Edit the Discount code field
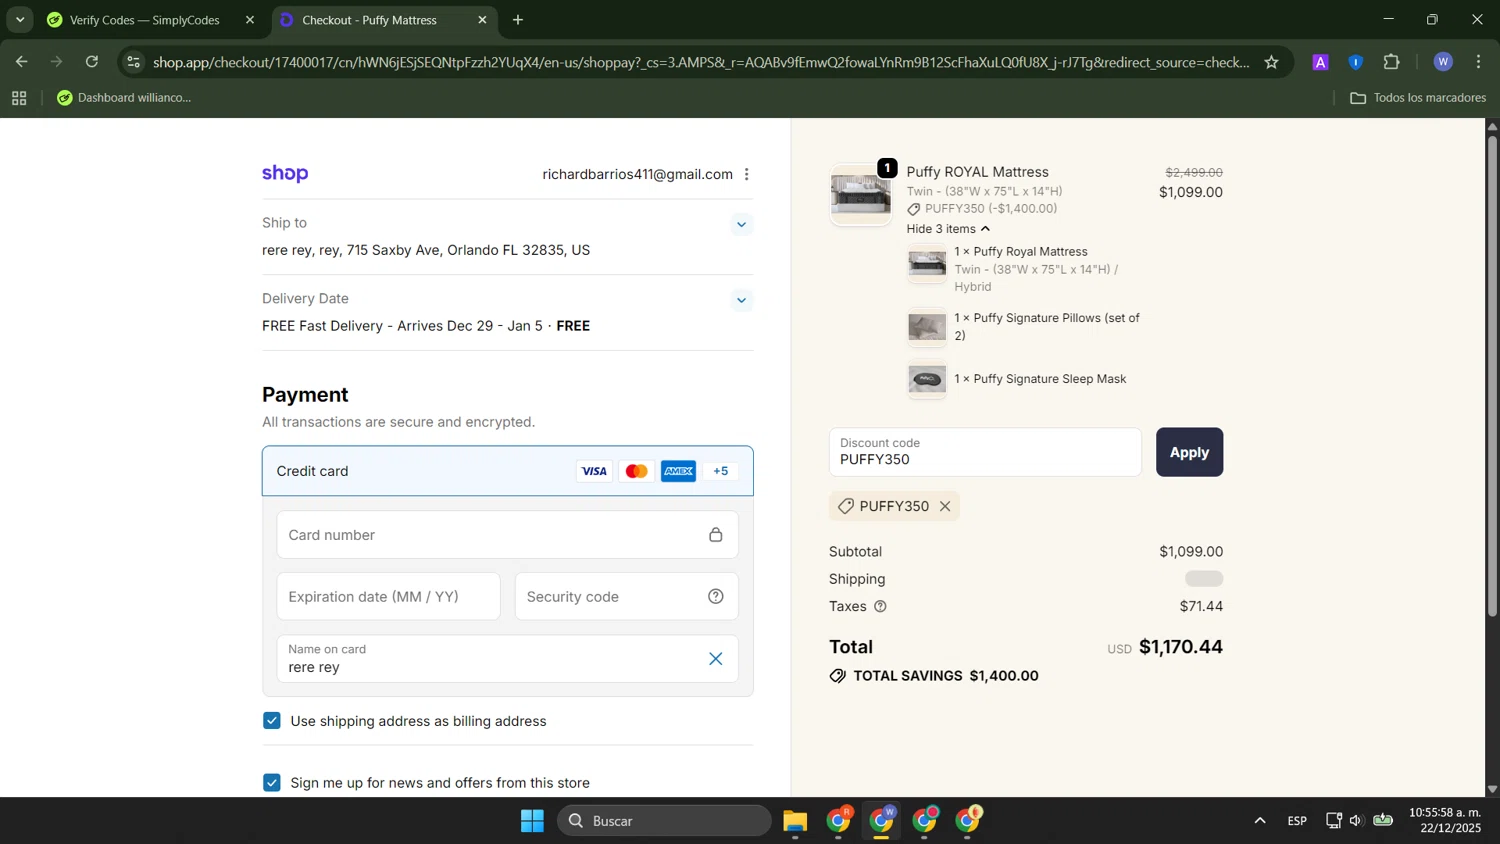 click(985, 452)
